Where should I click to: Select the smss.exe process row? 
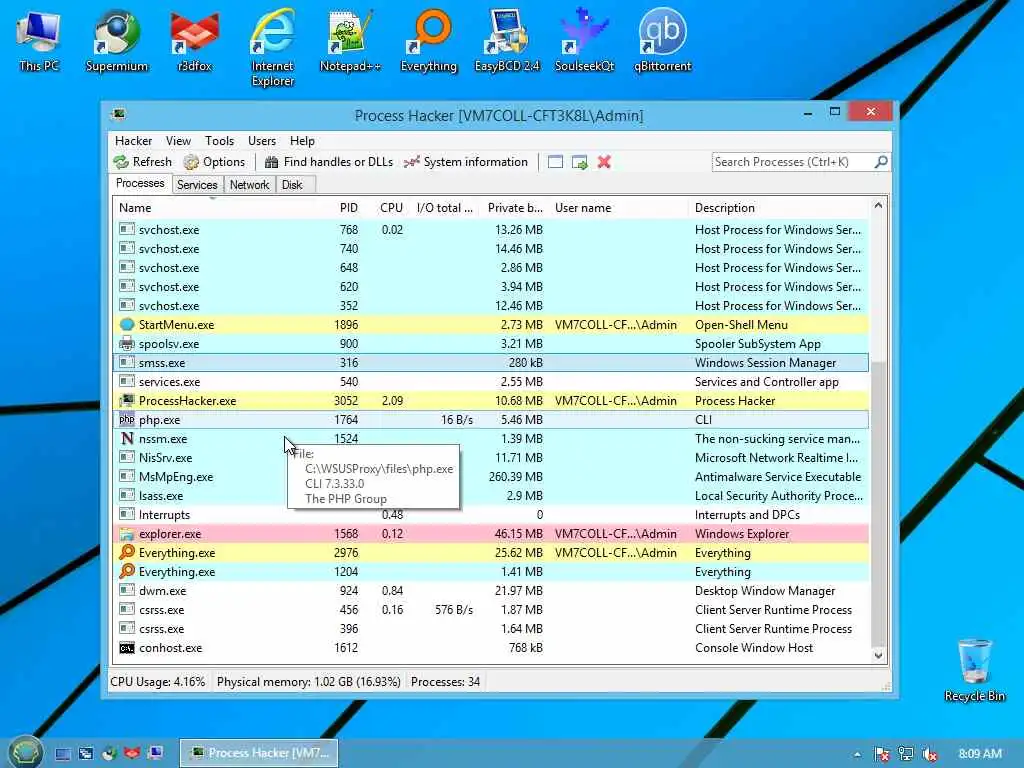(x=491, y=362)
